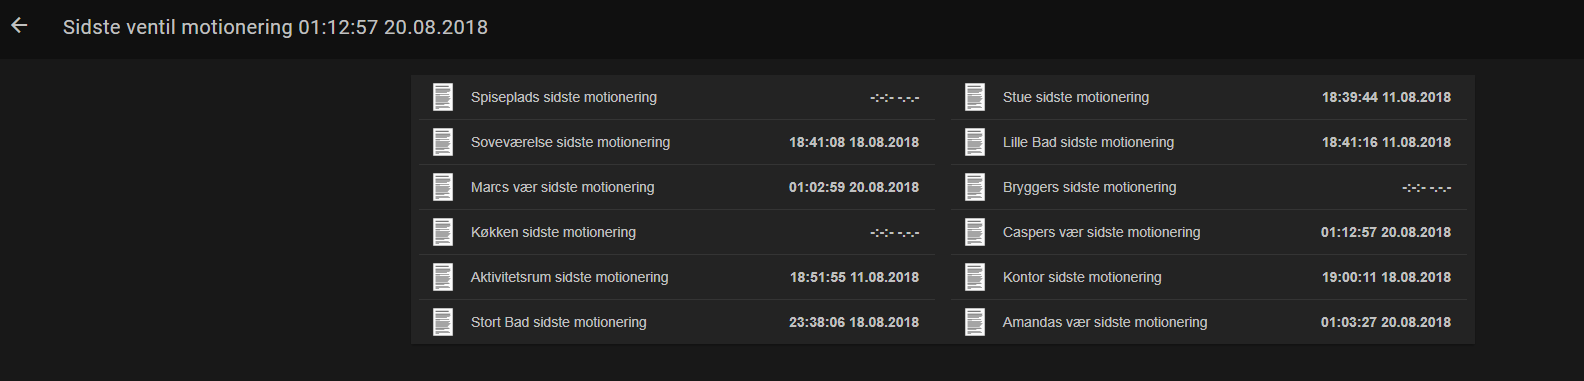Click the Bryggers document icon

975,187
